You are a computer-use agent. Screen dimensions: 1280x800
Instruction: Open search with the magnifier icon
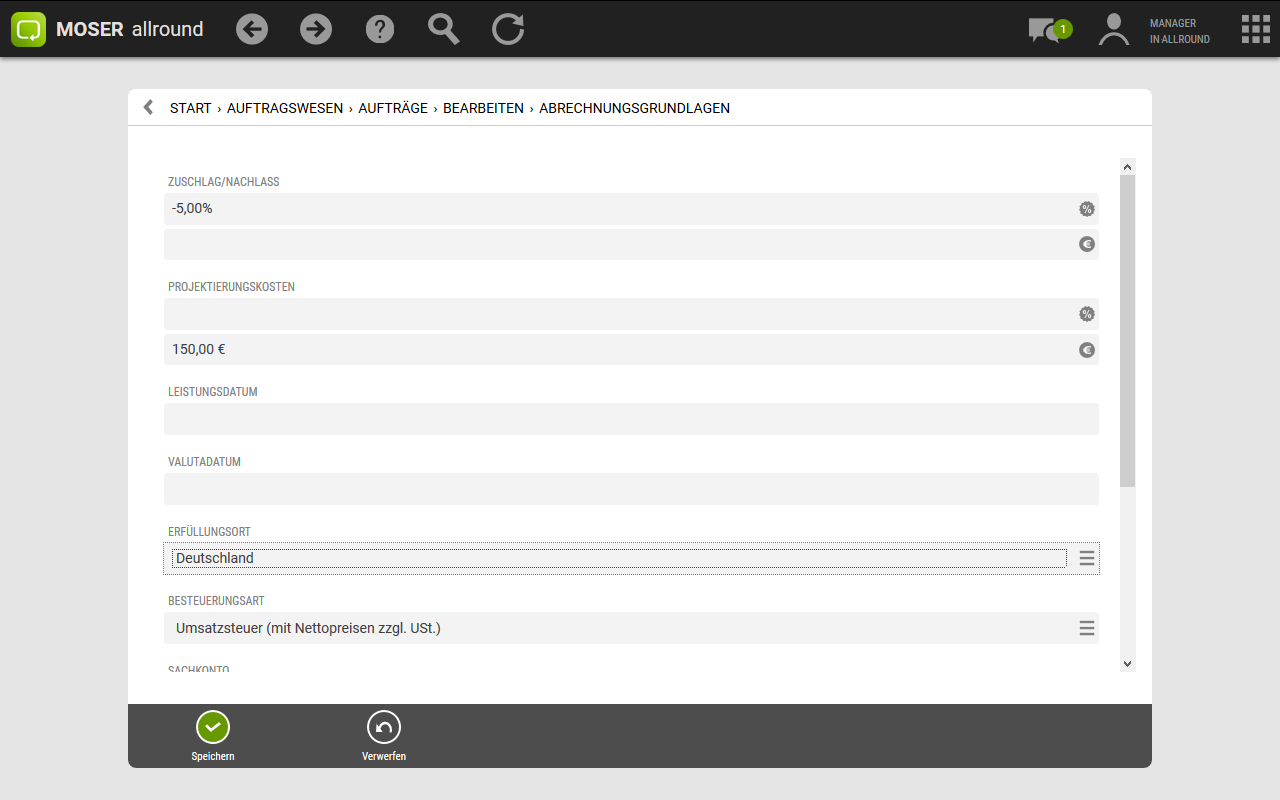444,29
